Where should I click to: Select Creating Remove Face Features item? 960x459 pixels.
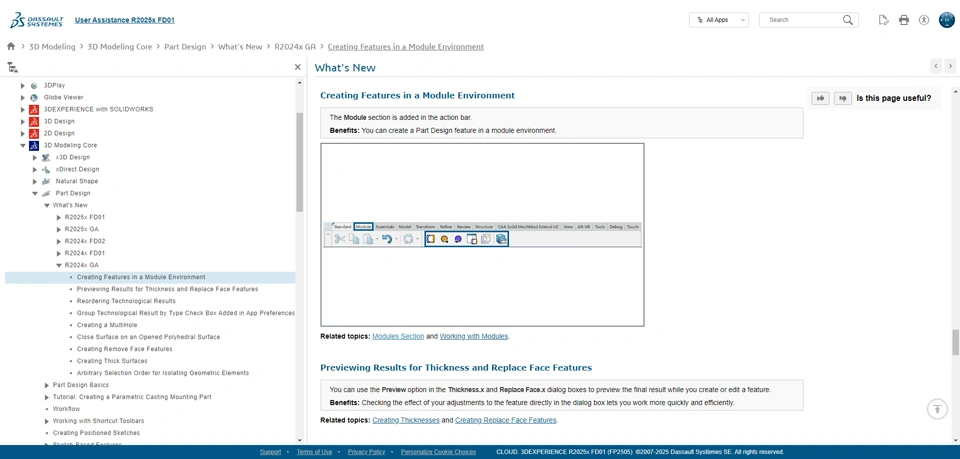point(125,349)
